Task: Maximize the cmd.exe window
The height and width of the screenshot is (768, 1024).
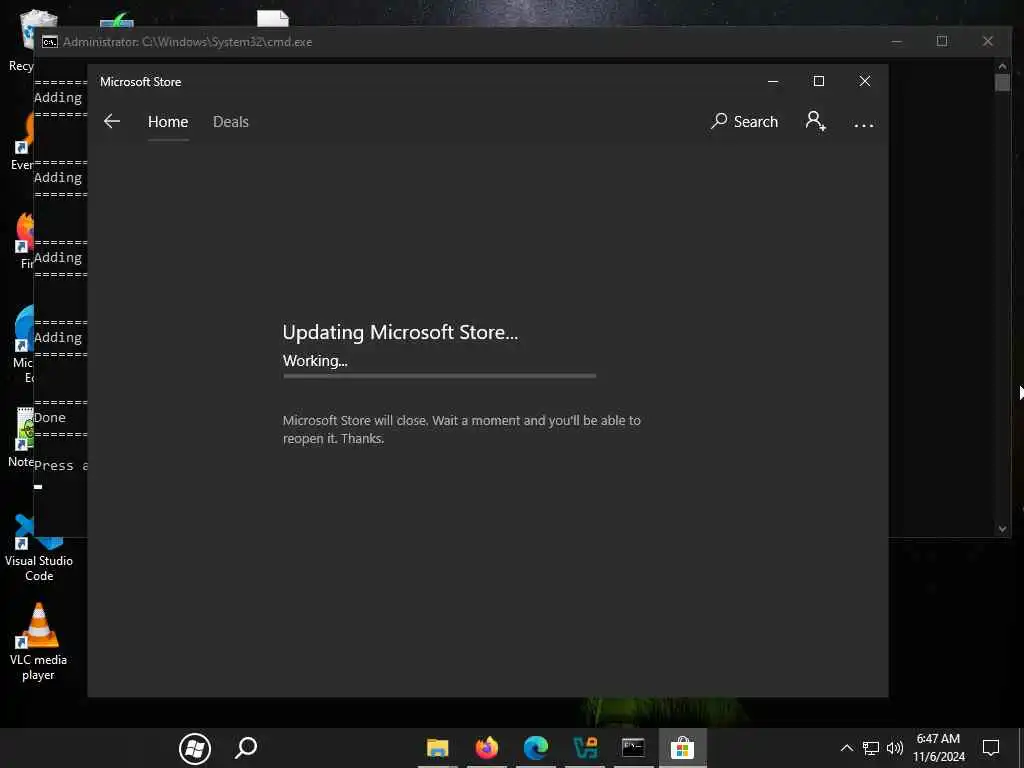Action: [942, 41]
